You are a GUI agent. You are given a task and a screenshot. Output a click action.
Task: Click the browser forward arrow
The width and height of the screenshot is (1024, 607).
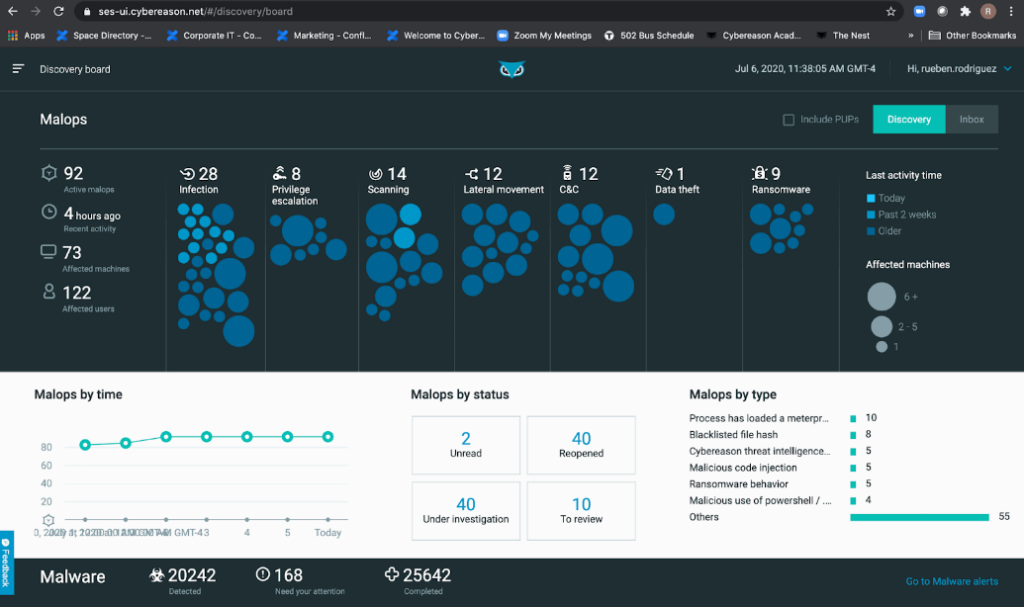(x=35, y=11)
